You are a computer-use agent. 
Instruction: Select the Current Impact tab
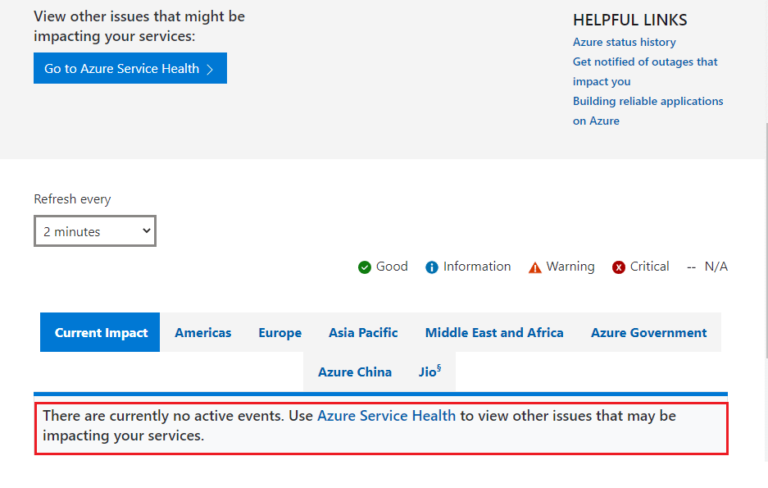click(101, 333)
